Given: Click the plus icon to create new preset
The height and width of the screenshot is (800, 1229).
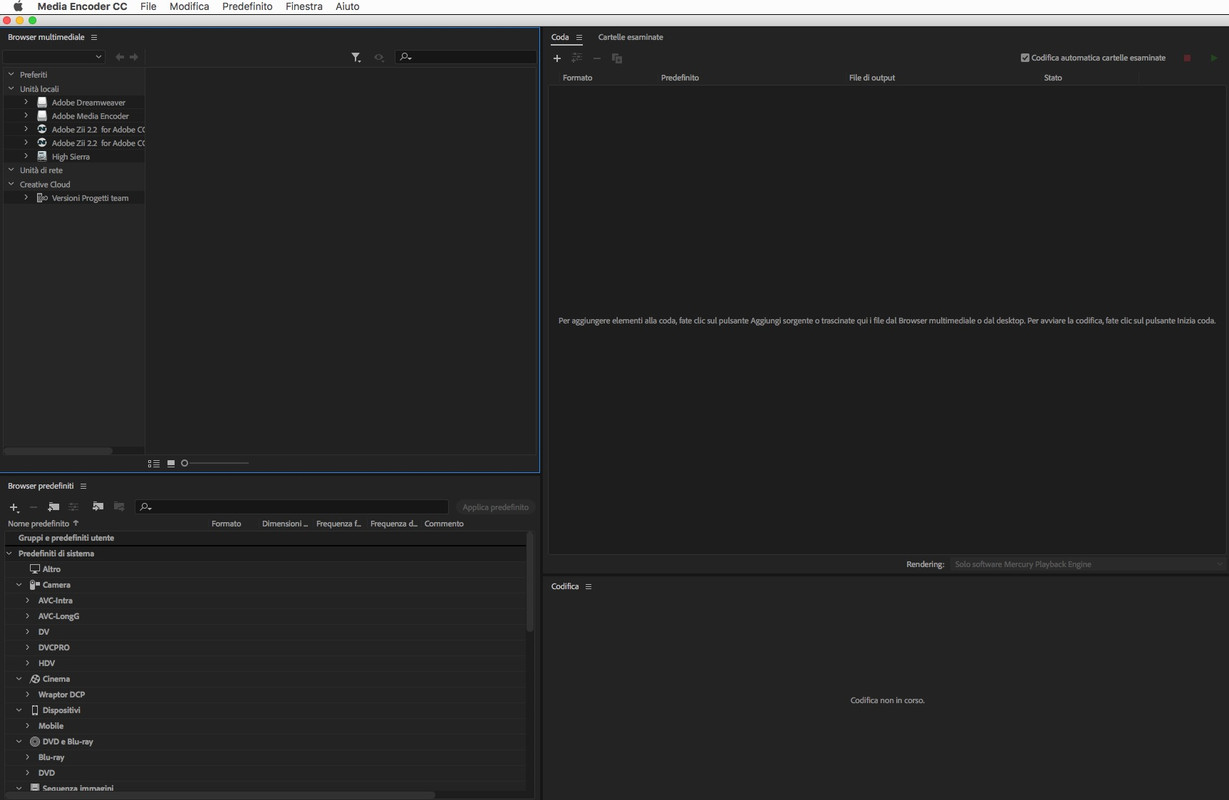Looking at the screenshot, I should tap(14, 507).
